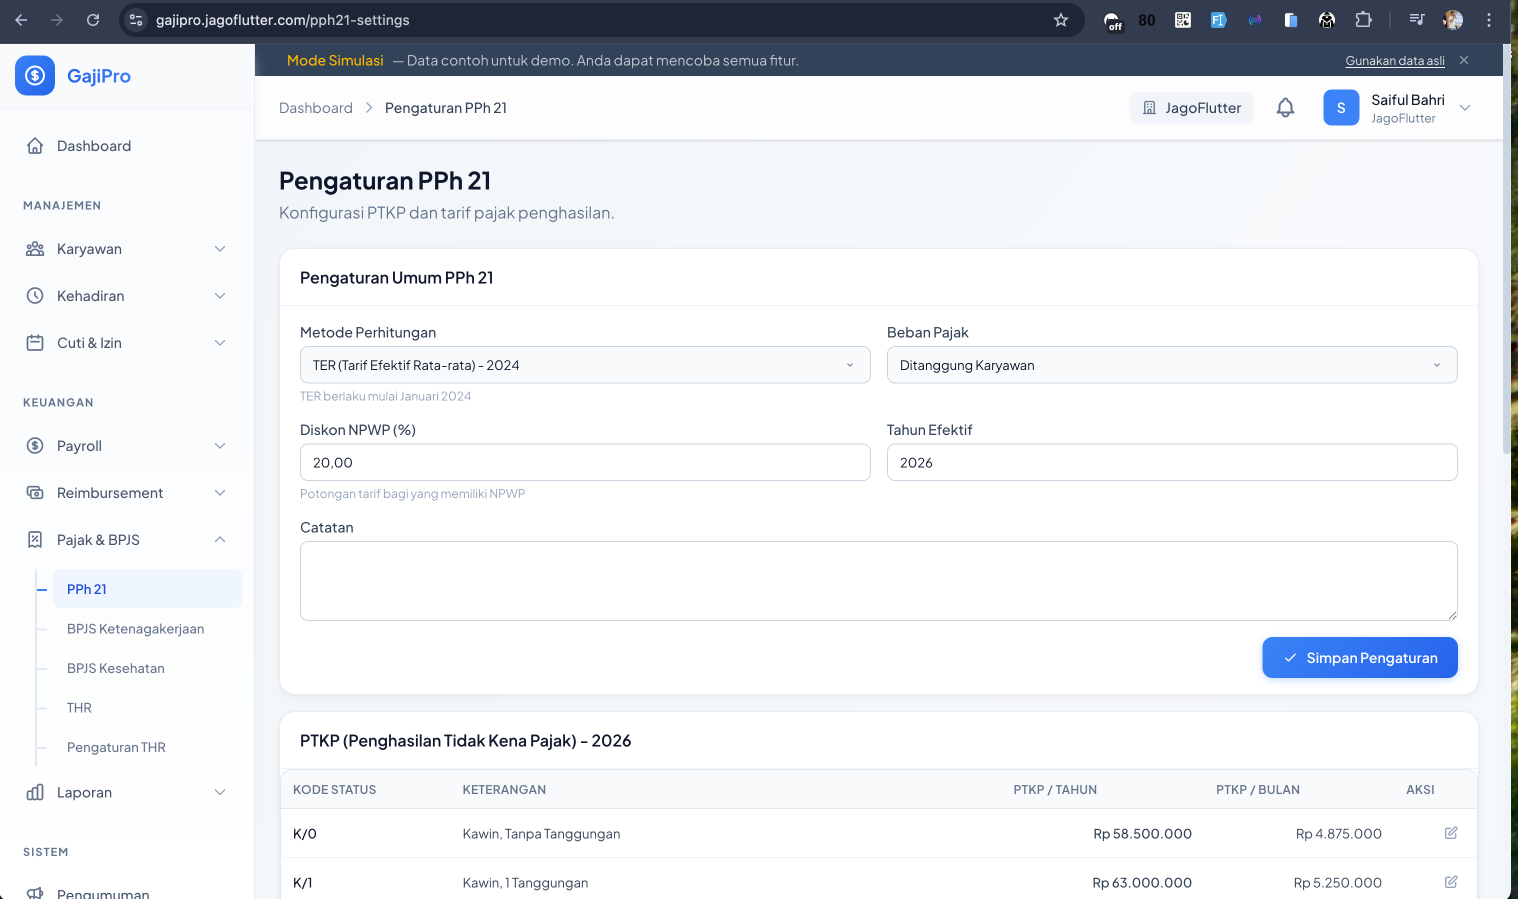1518x899 pixels.
Task: Open Chrome three-dot menu
Action: tap(1489, 20)
